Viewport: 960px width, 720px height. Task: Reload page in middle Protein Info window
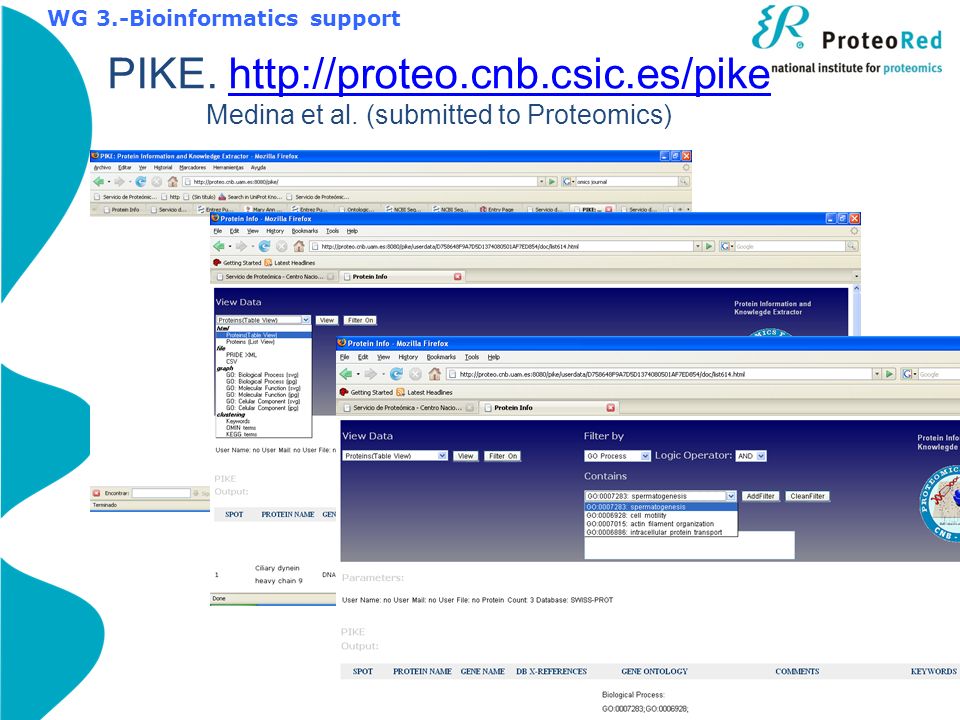click(x=264, y=246)
